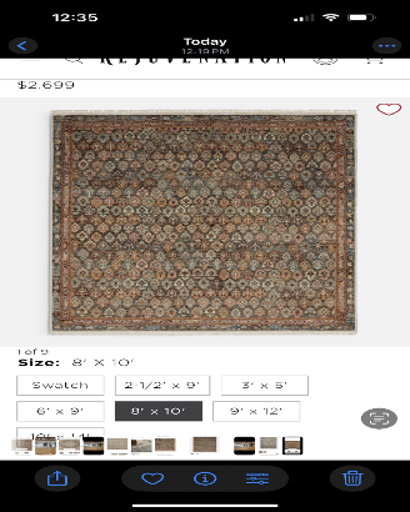Delete photo using the trash icon
The height and width of the screenshot is (512, 410).
click(353, 479)
